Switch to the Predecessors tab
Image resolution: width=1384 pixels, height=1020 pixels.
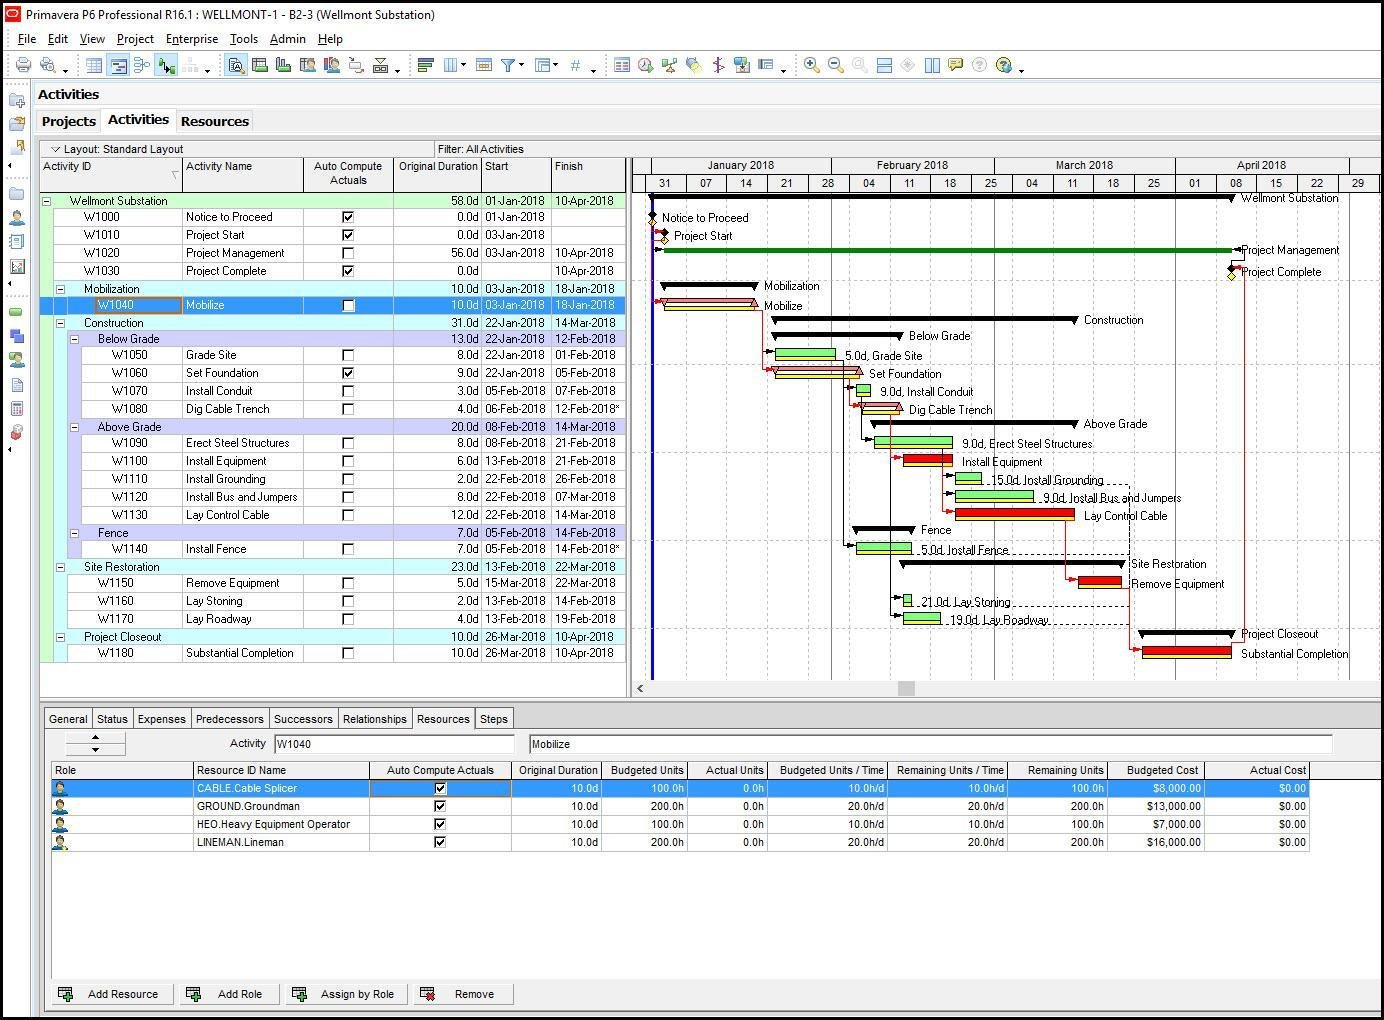coord(230,719)
